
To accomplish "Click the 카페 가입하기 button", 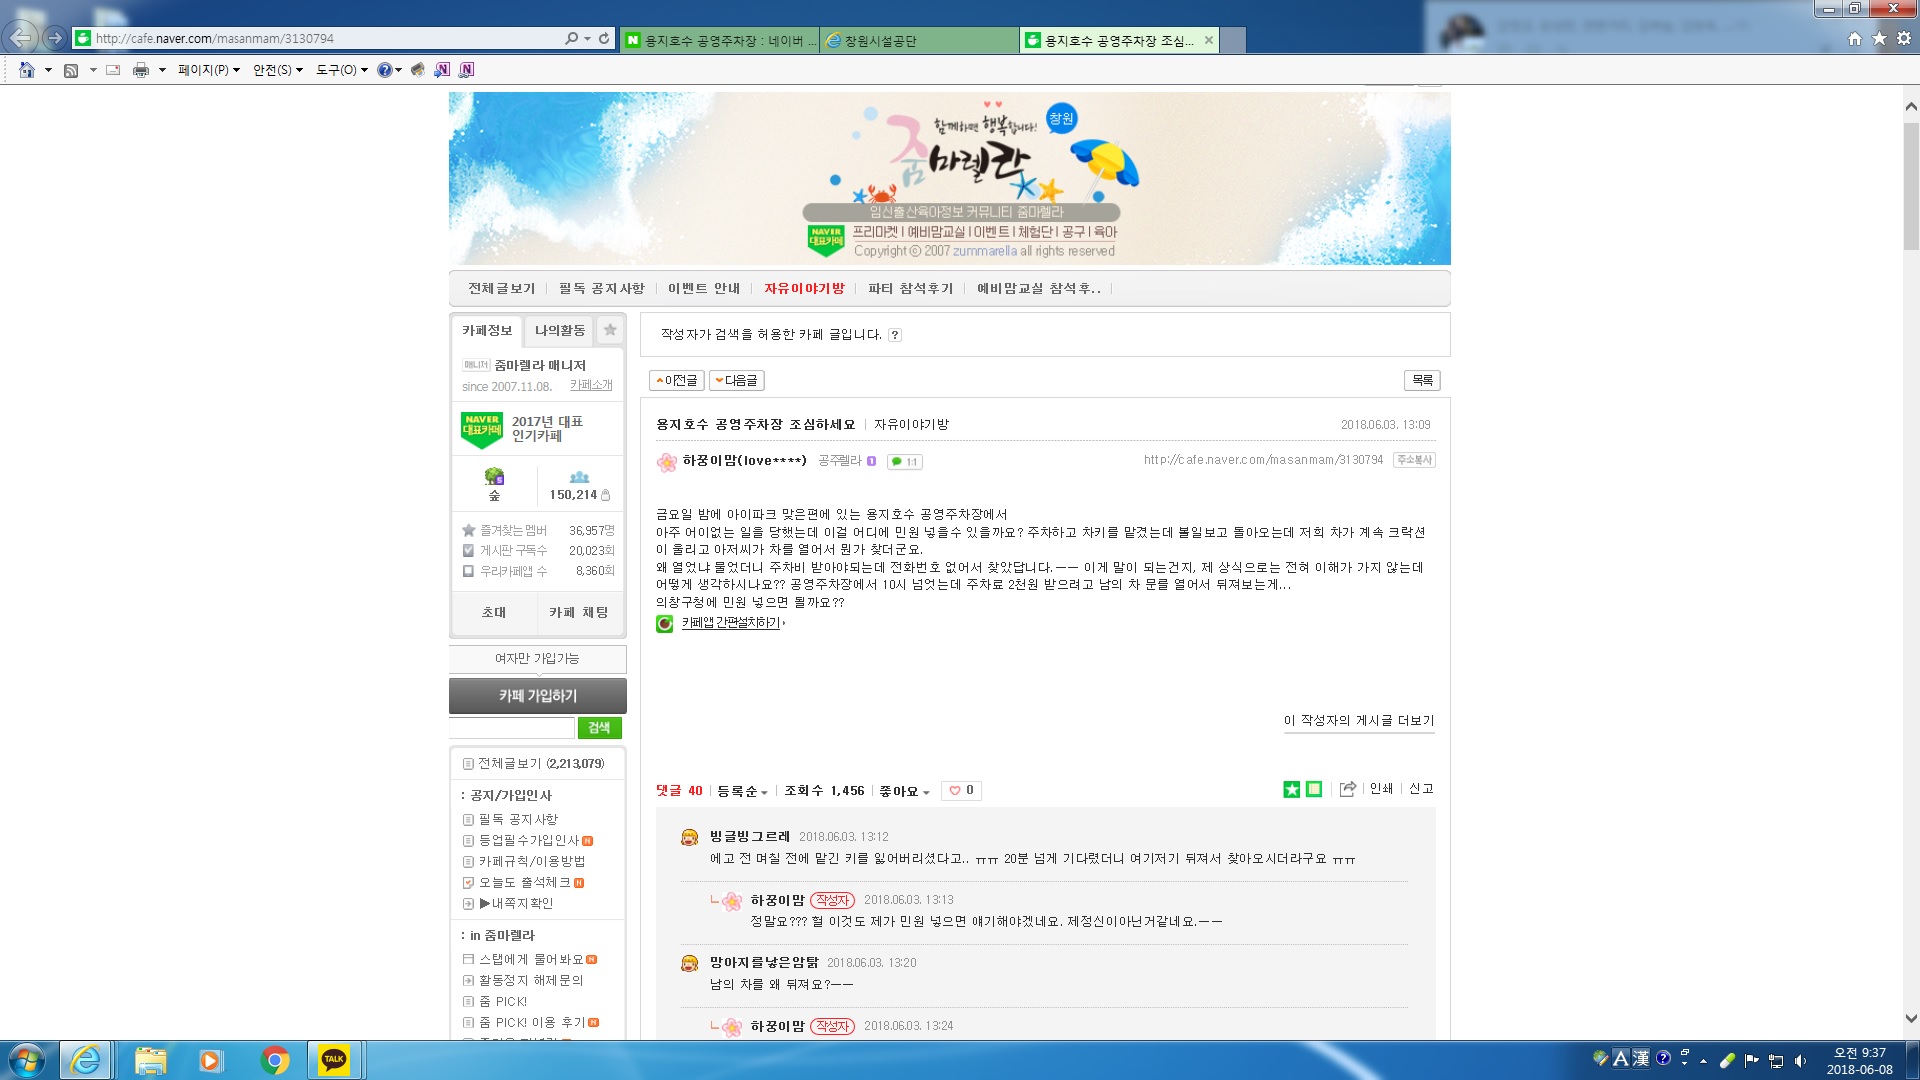I will [538, 695].
